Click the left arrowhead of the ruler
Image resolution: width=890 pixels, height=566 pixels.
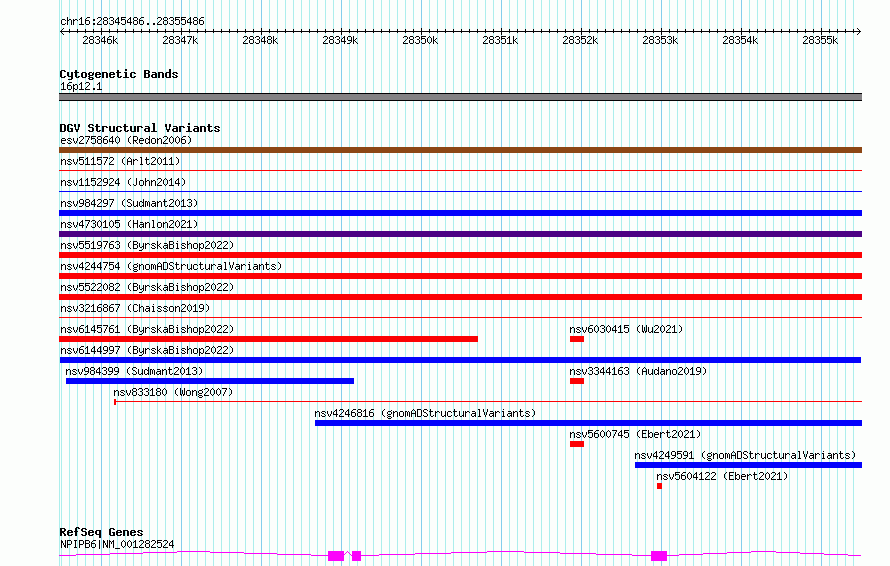tap(62, 32)
